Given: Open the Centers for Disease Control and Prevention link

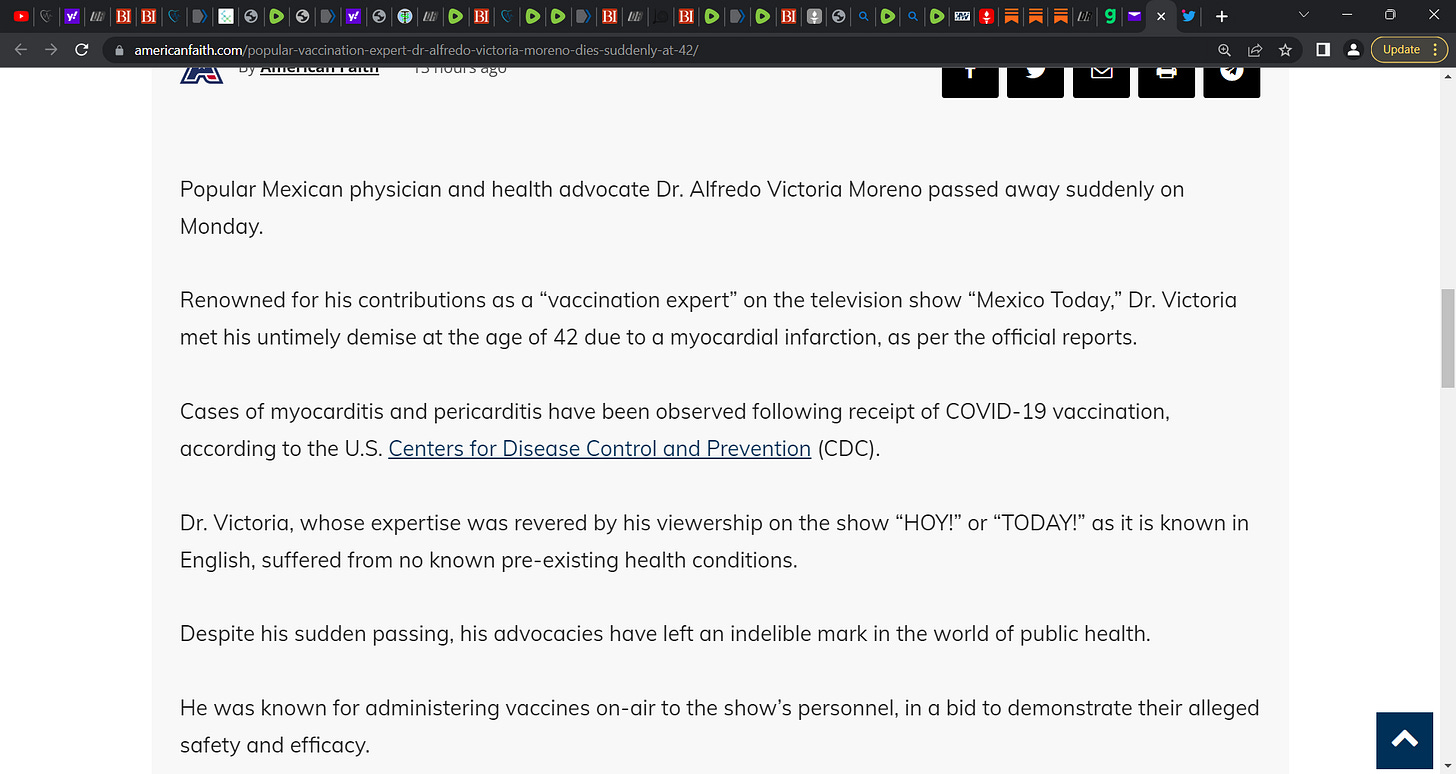Looking at the screenshot, I should 599,448.
